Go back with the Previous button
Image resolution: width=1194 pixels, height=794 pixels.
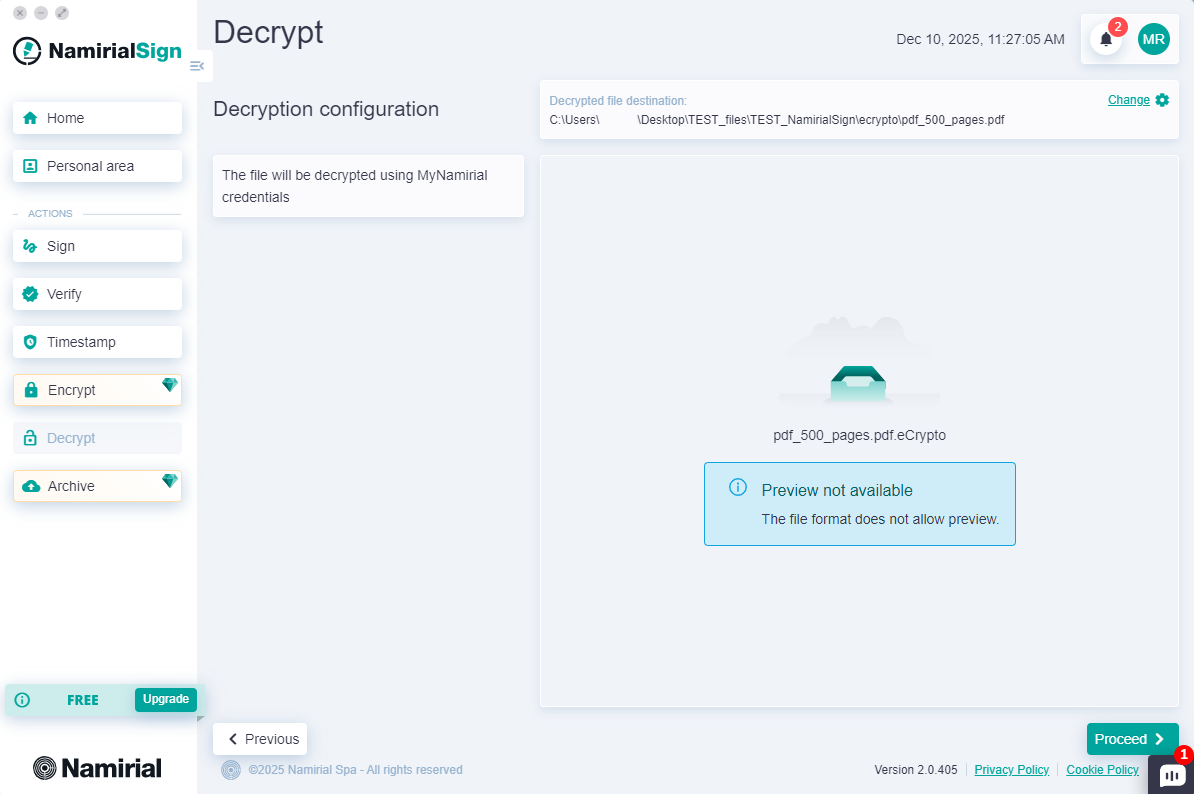click(260, 739)
